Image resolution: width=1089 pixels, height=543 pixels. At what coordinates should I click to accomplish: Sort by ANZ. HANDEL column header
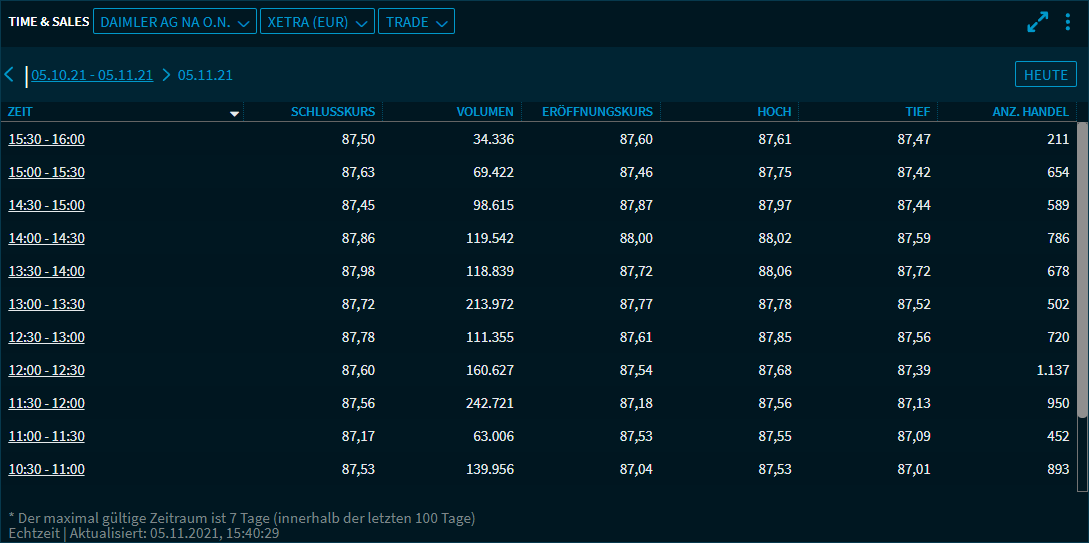point(1030,112)
